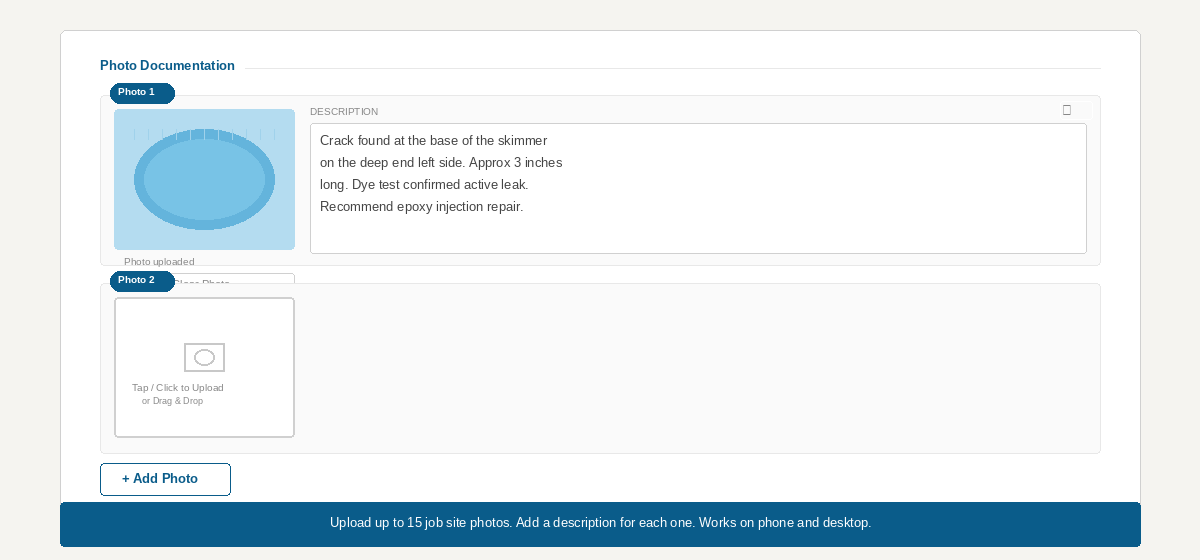Click the 'Upload up to 15 job site photos' banner

(600, 523)
